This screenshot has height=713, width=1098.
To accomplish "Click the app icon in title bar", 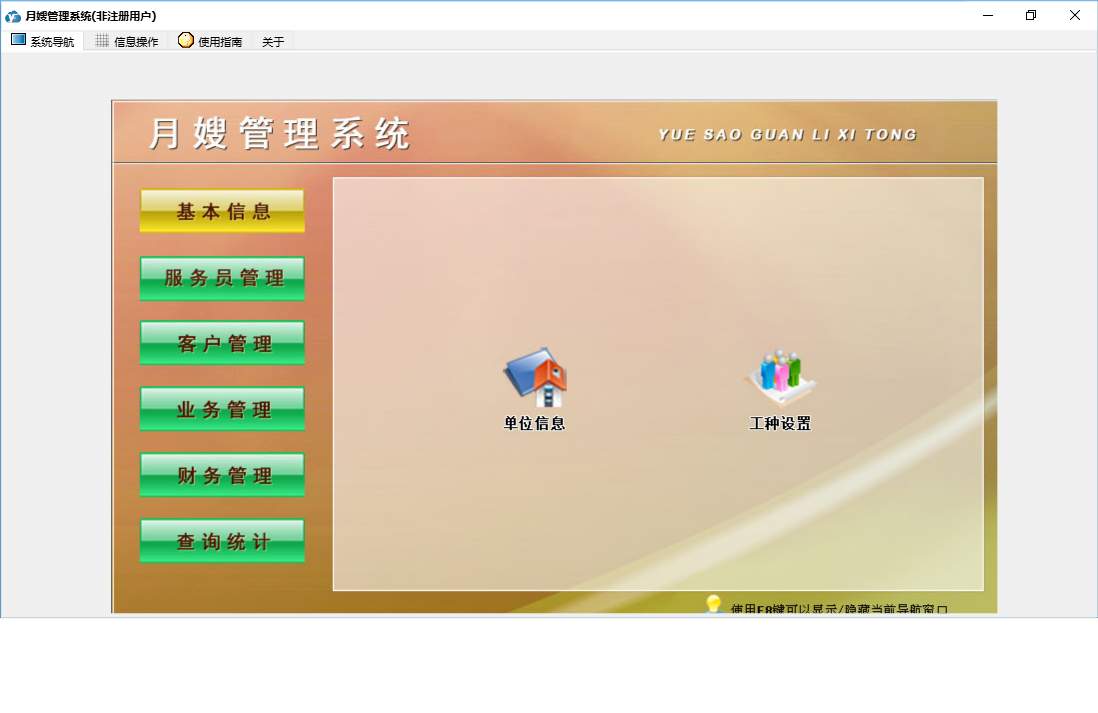I will [13, 15].
